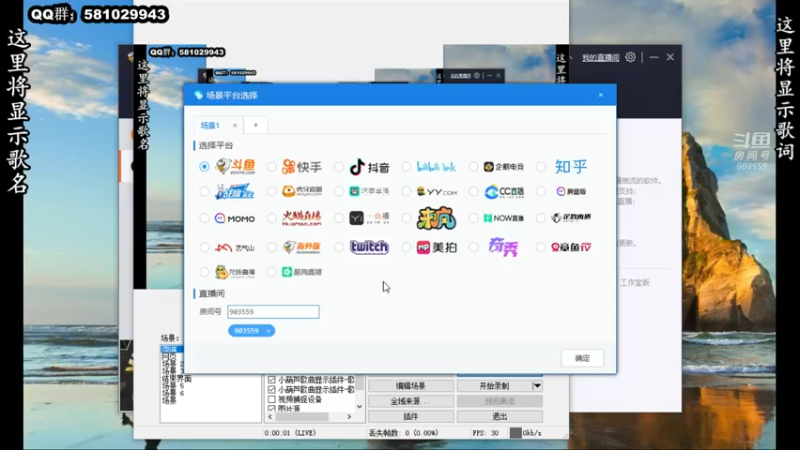Click the Yi live (一直播) logo
800x450 pixels.
click(x=369, y=218)
